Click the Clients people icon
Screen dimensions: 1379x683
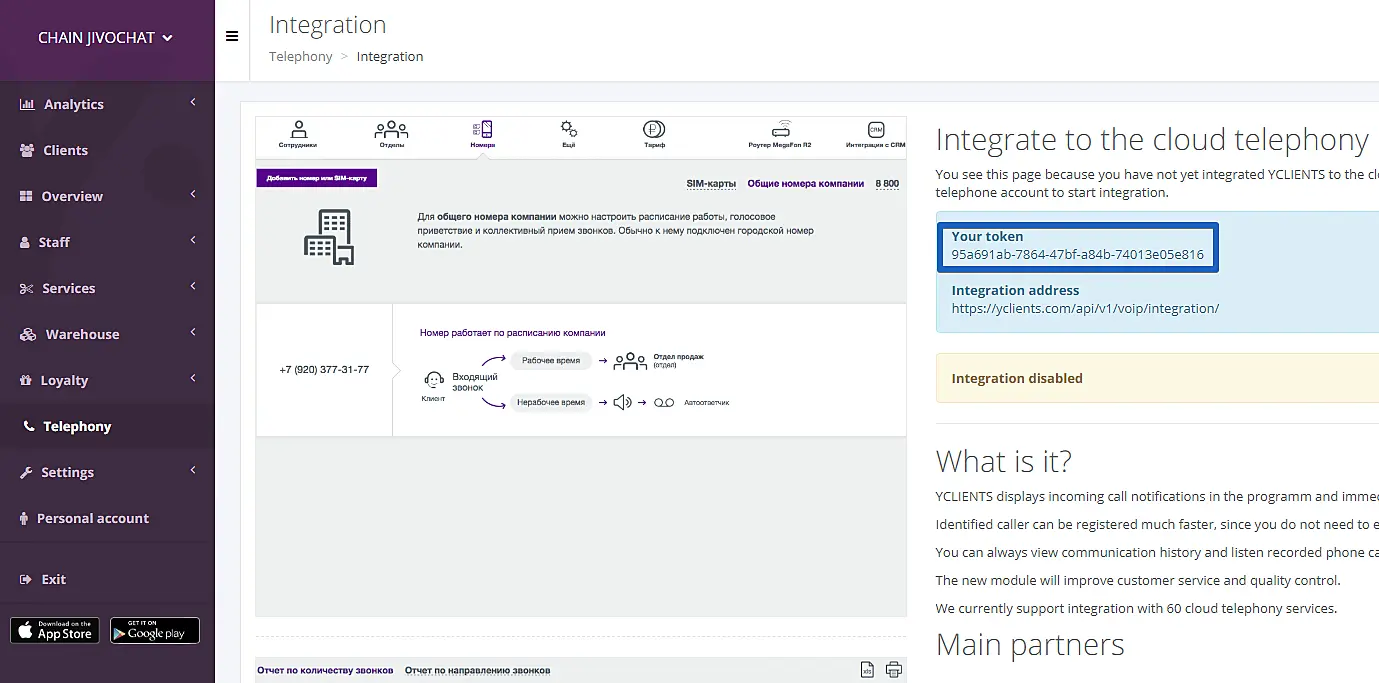(27, 150)
